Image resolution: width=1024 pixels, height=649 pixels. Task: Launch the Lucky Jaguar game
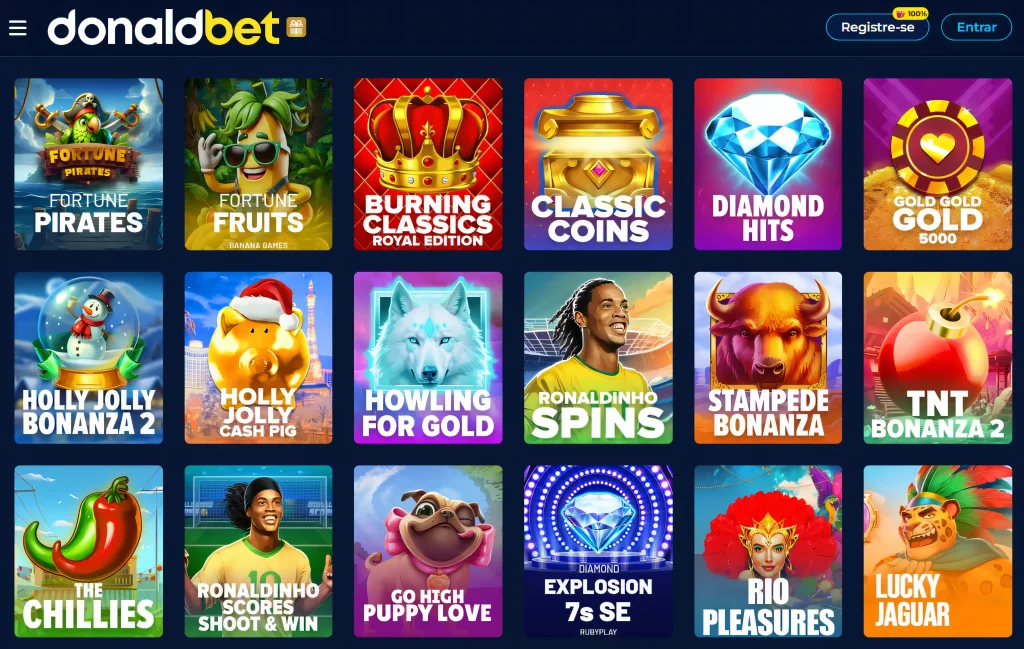tap(938, 551)
